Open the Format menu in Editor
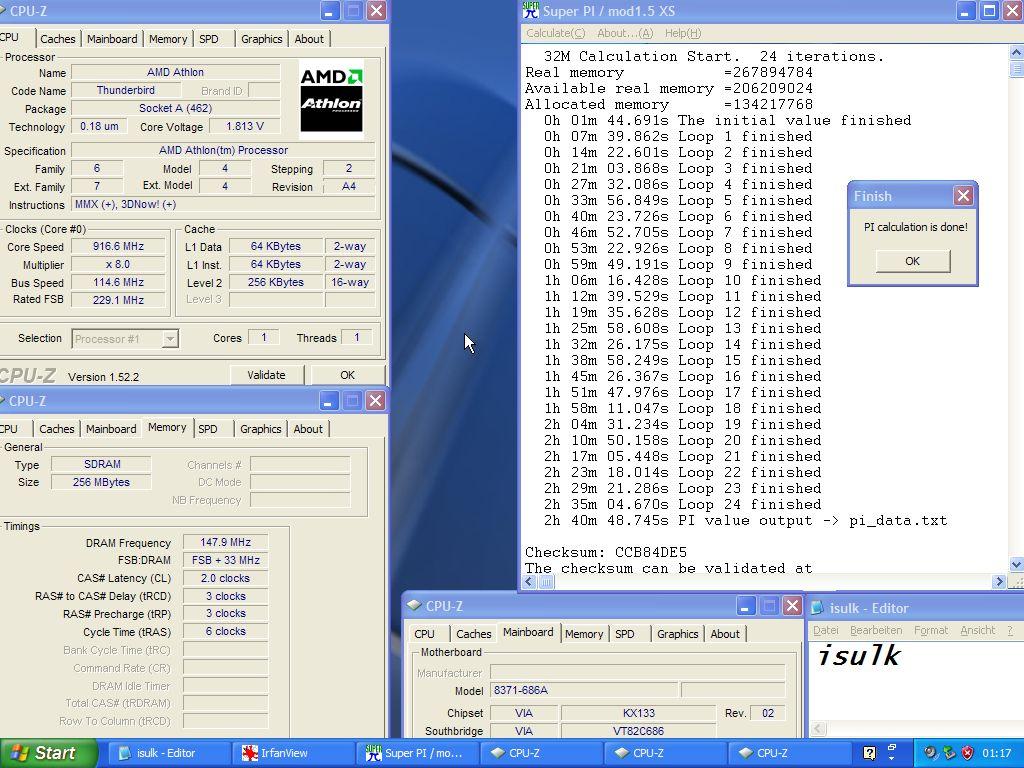1024x768 pixels. [931, 630]
